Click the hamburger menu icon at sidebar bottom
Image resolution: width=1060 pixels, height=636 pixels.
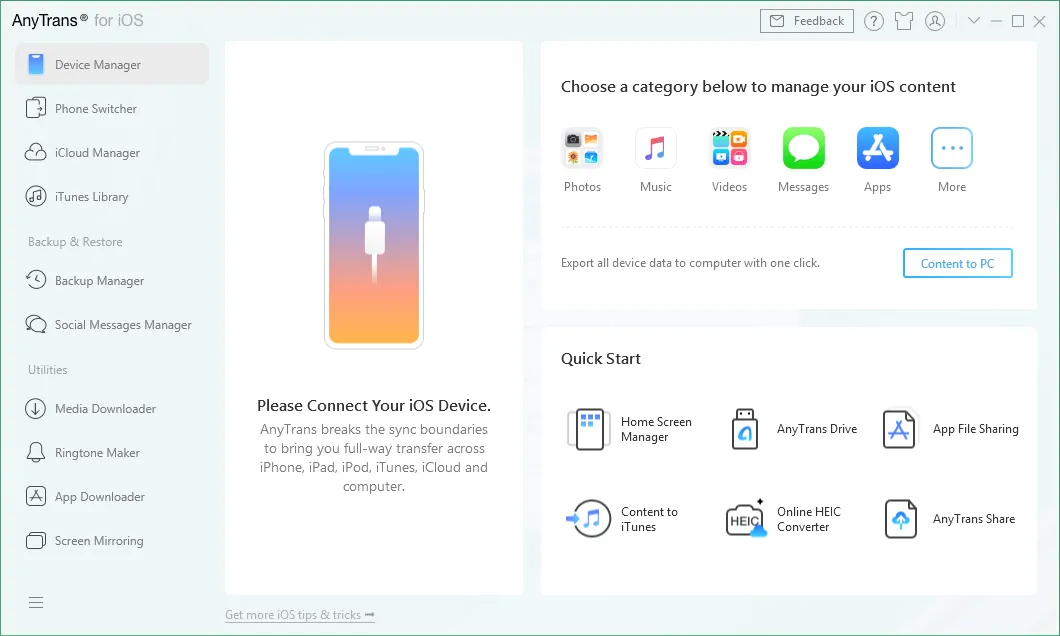(x=36, y=602)
